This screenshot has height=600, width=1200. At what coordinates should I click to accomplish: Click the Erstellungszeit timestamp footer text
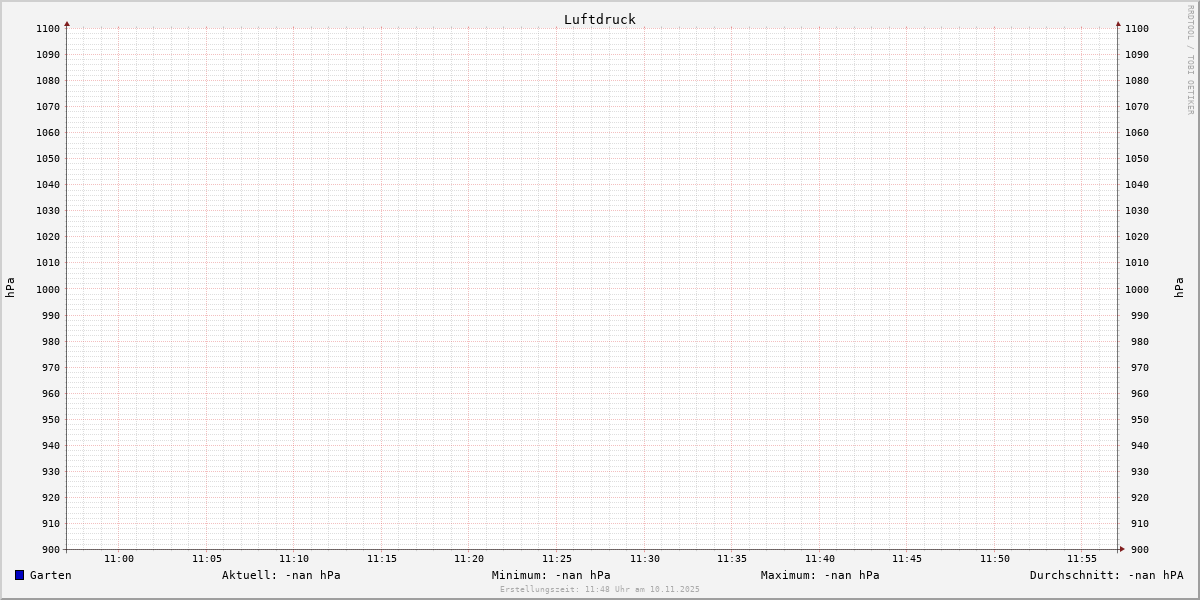[599, 590]
